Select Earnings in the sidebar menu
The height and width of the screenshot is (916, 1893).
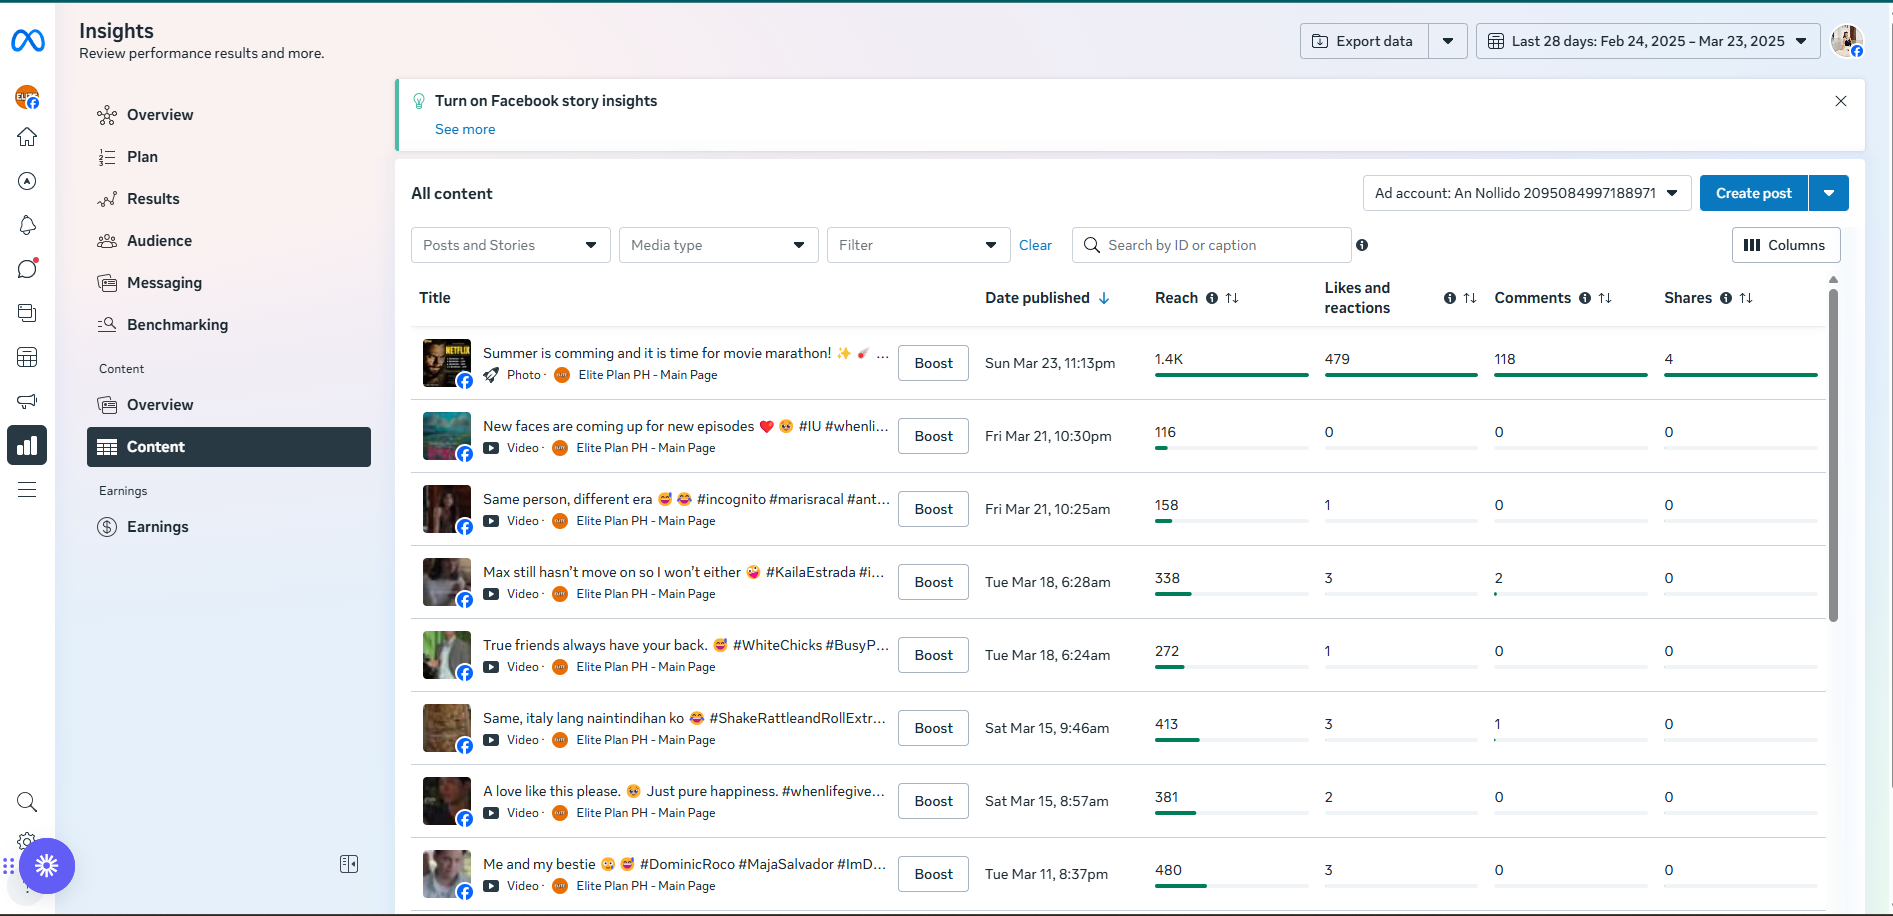point(157,527)
